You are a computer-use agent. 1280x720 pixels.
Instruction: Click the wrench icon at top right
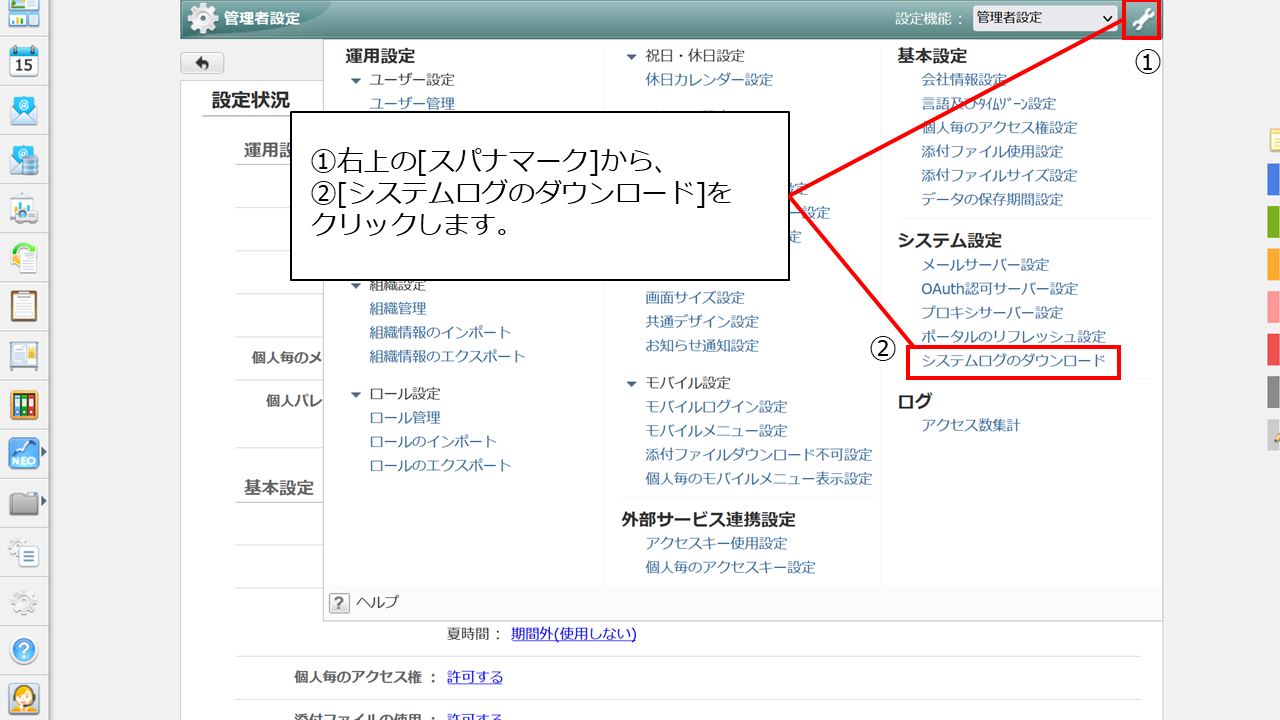point(1143,19)
